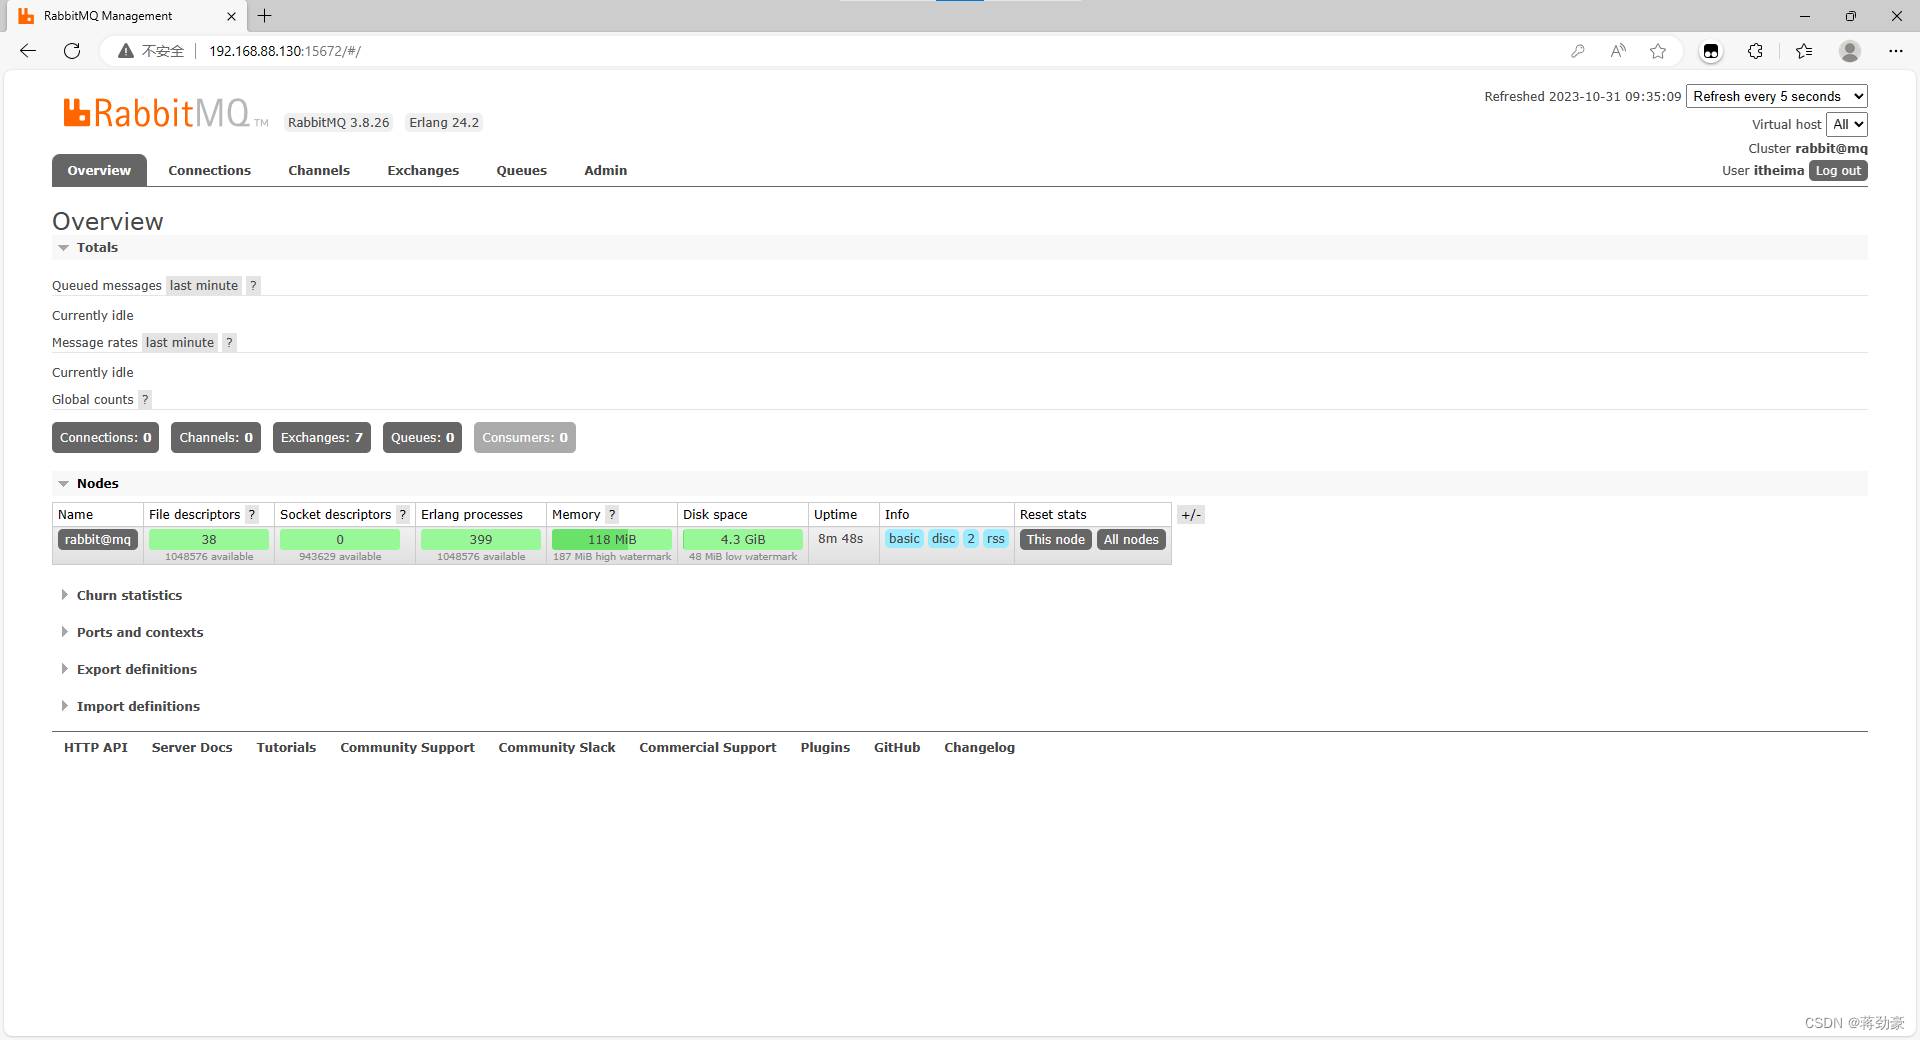Open the rabbit@mq node link

tap(98, 540)
